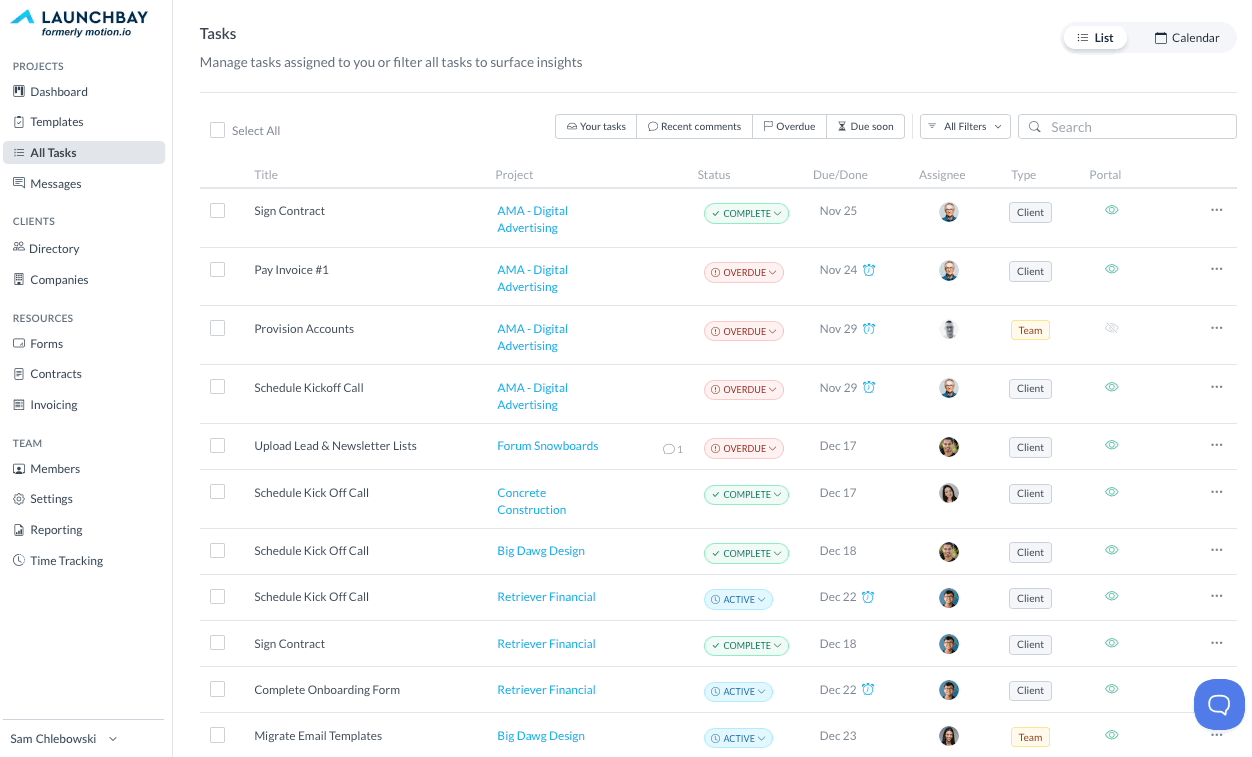Open three-dot menu for Big Dawg Design Kick Off Call
1252x757 pixels.
click(x=1216, y=550)
